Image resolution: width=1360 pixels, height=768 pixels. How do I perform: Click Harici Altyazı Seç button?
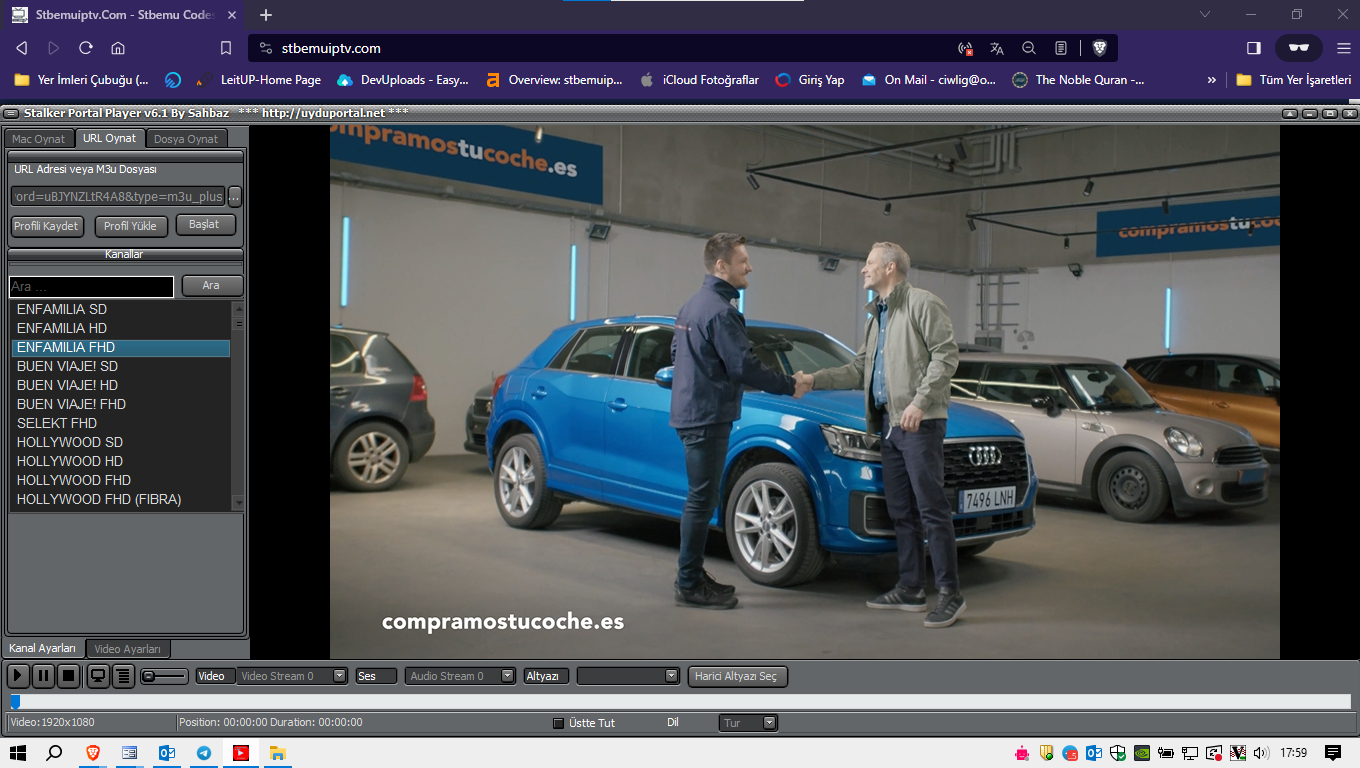pos(738,676)
